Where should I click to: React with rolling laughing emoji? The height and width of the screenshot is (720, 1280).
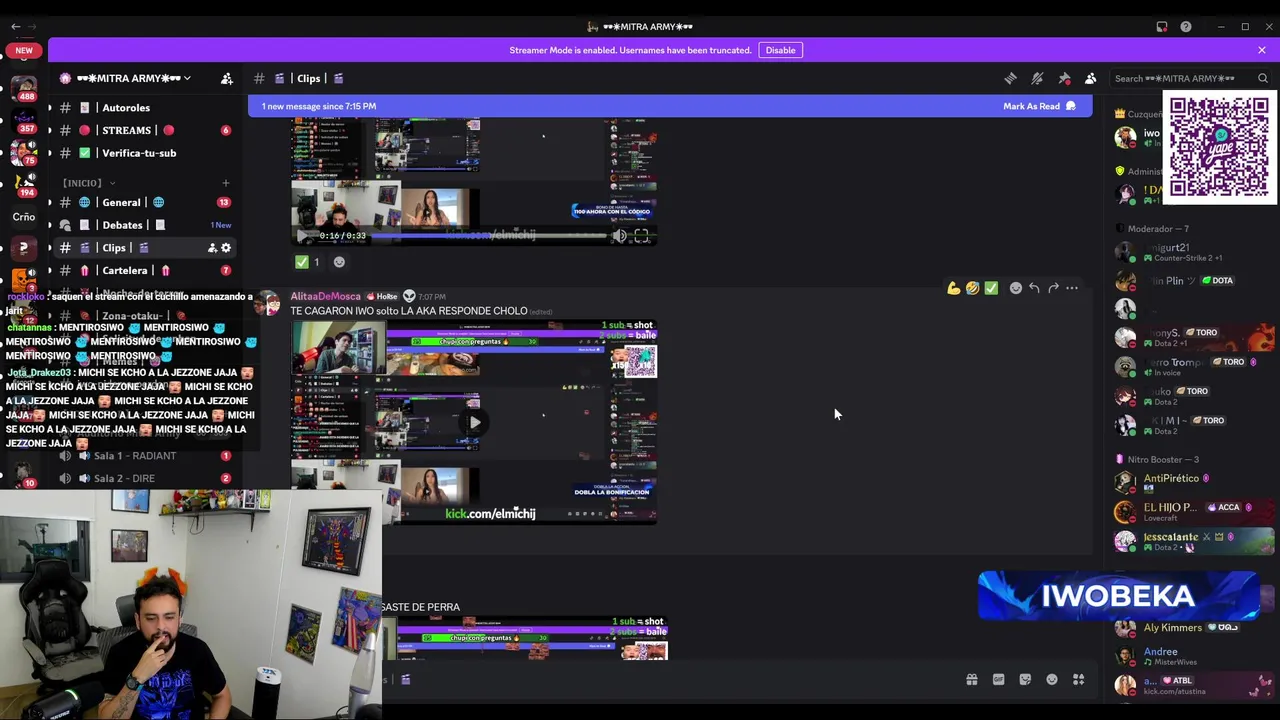[x=972, y=288]
